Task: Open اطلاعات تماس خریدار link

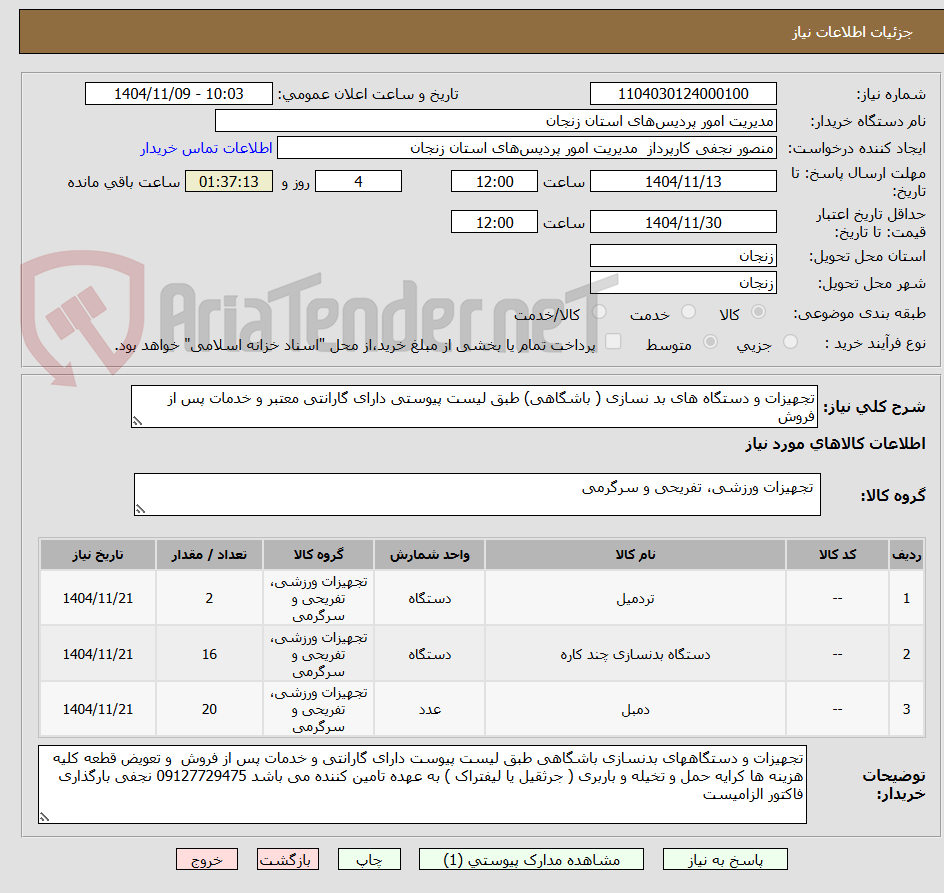Action: 206,148
